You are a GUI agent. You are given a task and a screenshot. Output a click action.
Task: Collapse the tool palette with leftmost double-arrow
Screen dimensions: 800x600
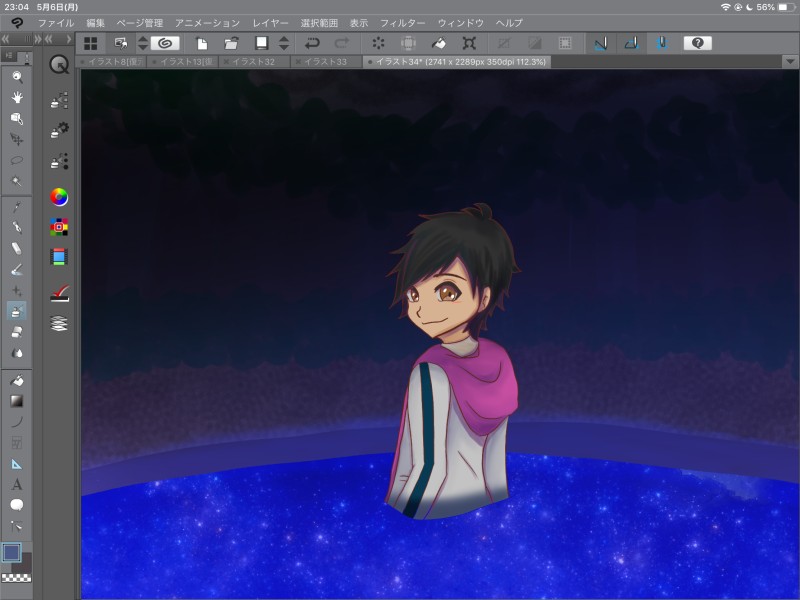6,39
